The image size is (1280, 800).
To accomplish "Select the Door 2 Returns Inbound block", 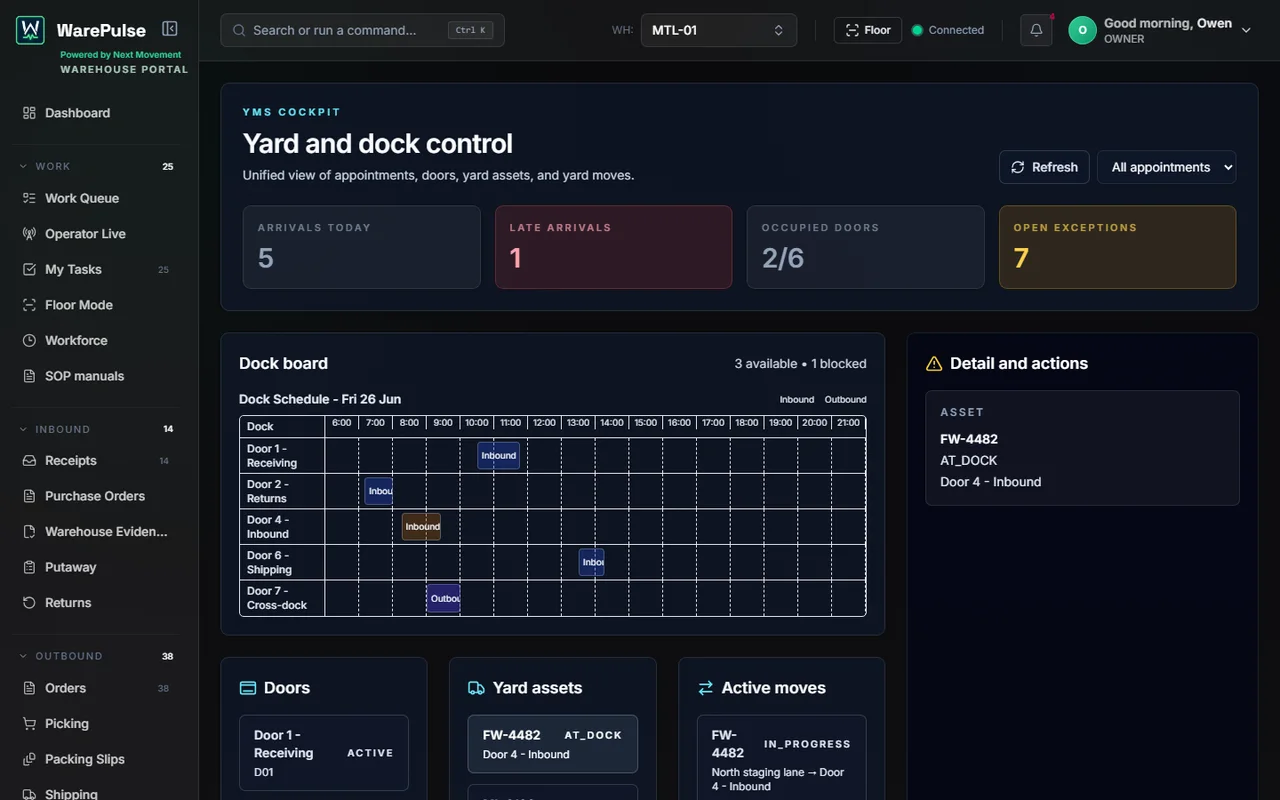I will pyautogui.click(x=379, y=491).
